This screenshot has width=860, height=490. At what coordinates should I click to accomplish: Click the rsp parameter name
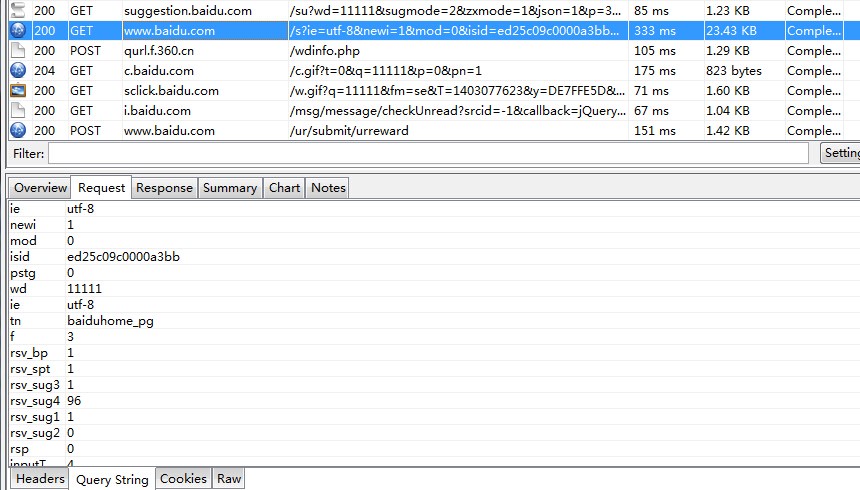(x=19, y=449)
